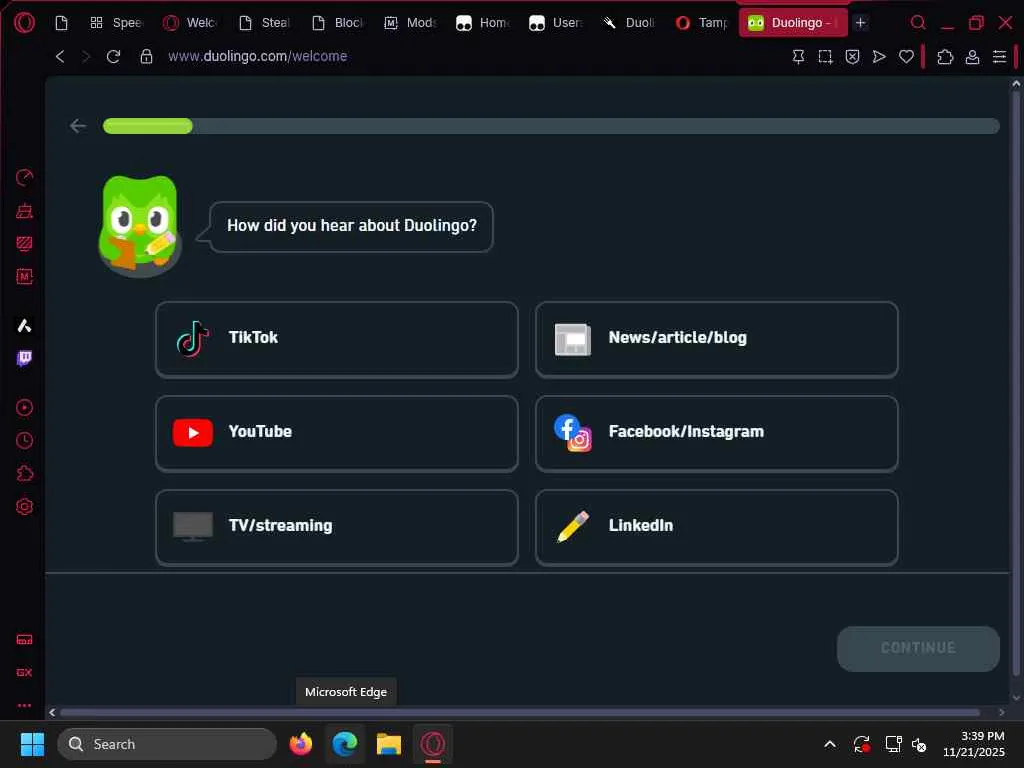This screenshot has height=768, width=1024.
Task: Switch to the Home tab
Action: click(x=483, y=23)
